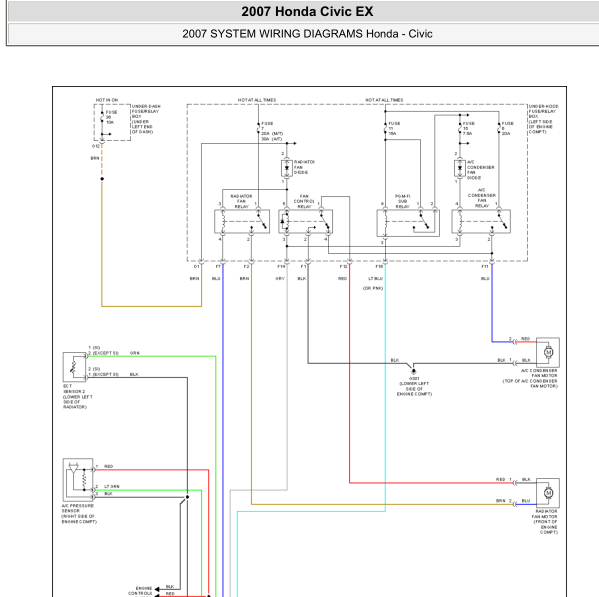
Task: Click the G301 ground point dot
Action: click(413, 371)
